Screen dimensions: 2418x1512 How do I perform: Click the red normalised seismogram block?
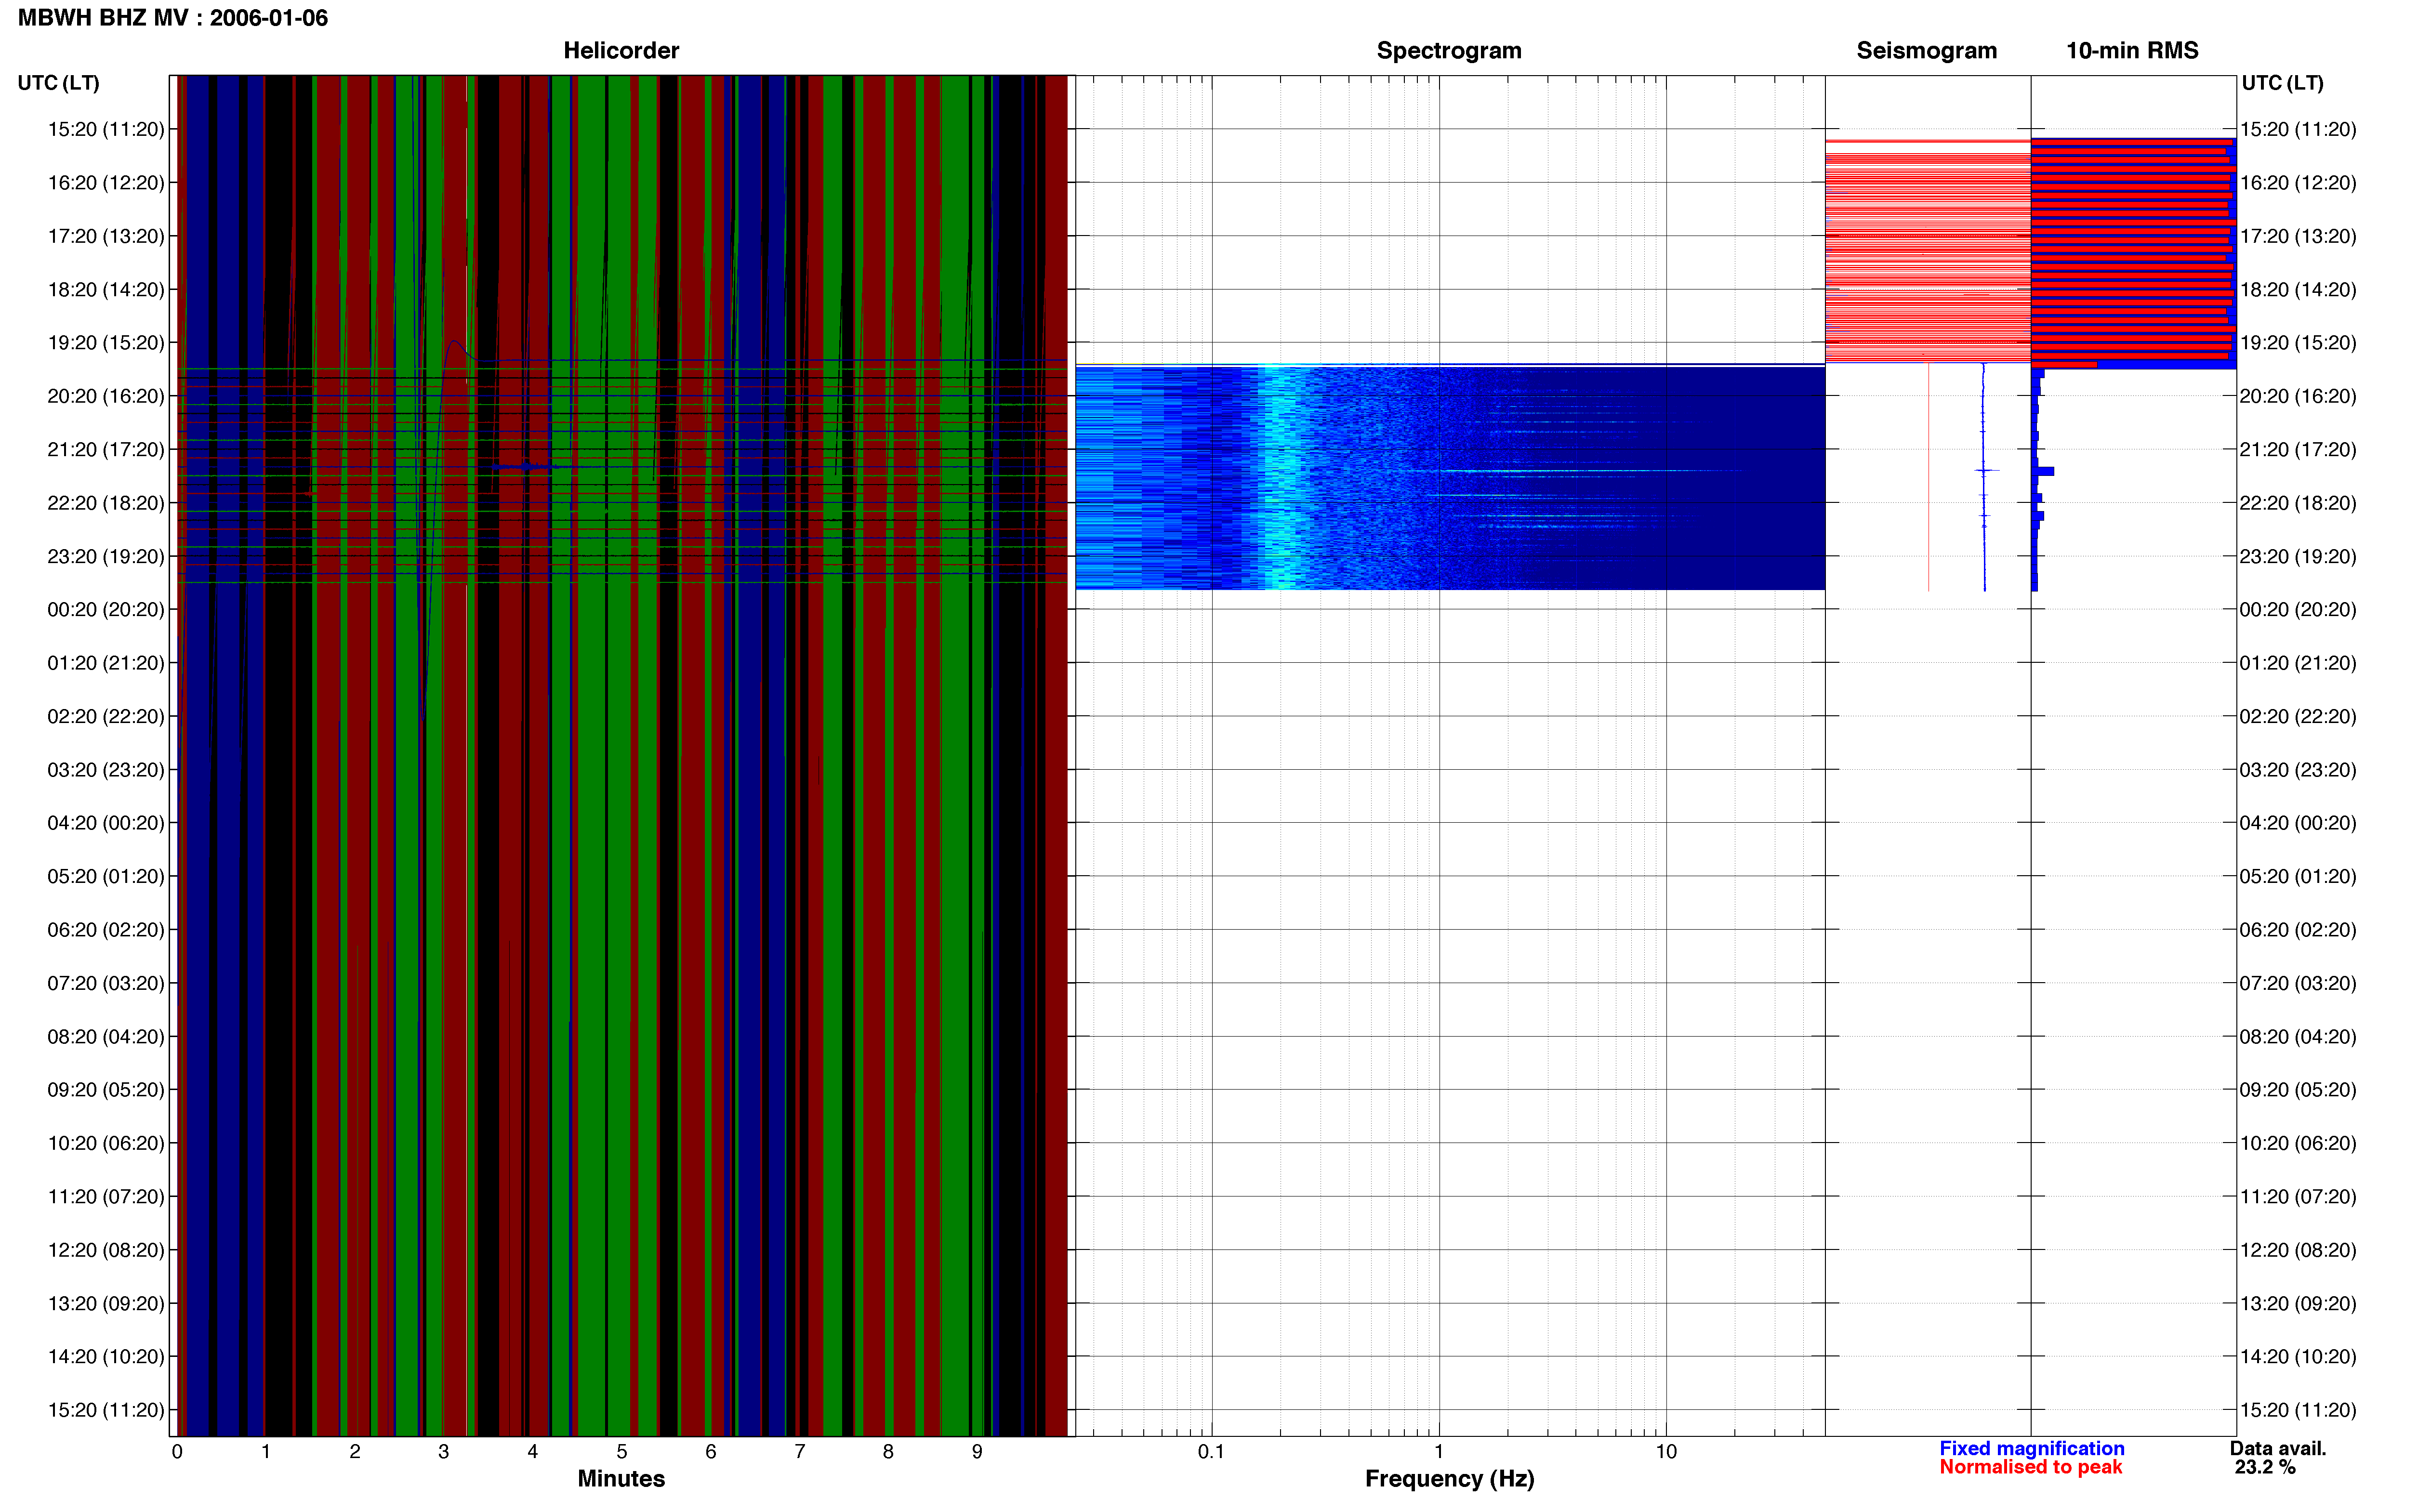[x=1927, y=251]
